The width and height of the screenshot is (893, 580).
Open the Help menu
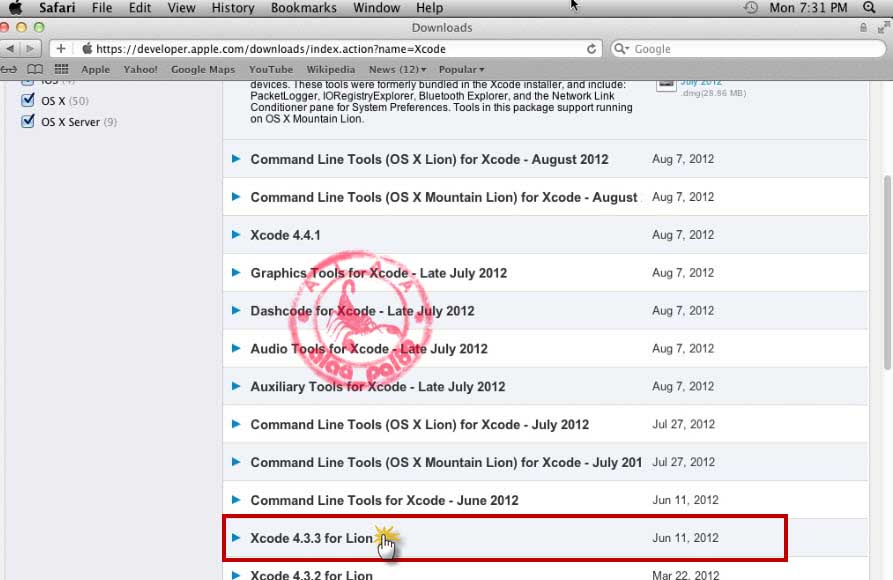pos(429,8)
